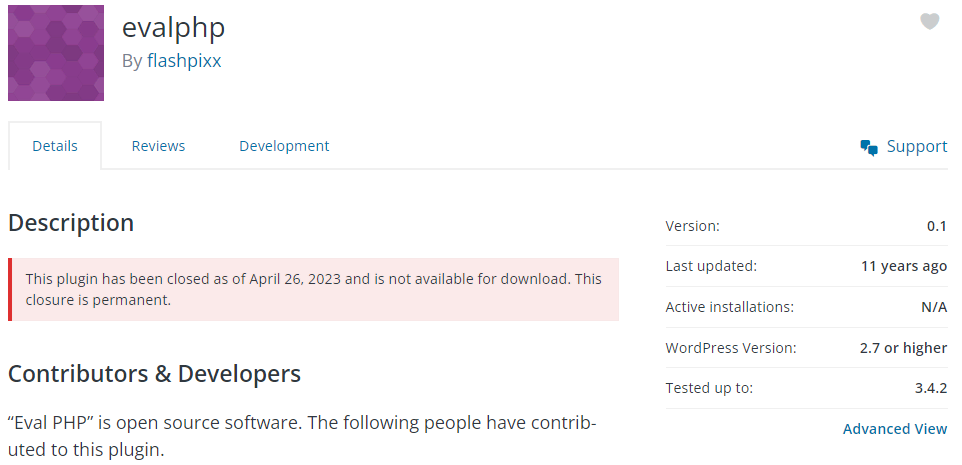Visit the flashpixx author profile link

pyautogui.click(x=184, y=61)
